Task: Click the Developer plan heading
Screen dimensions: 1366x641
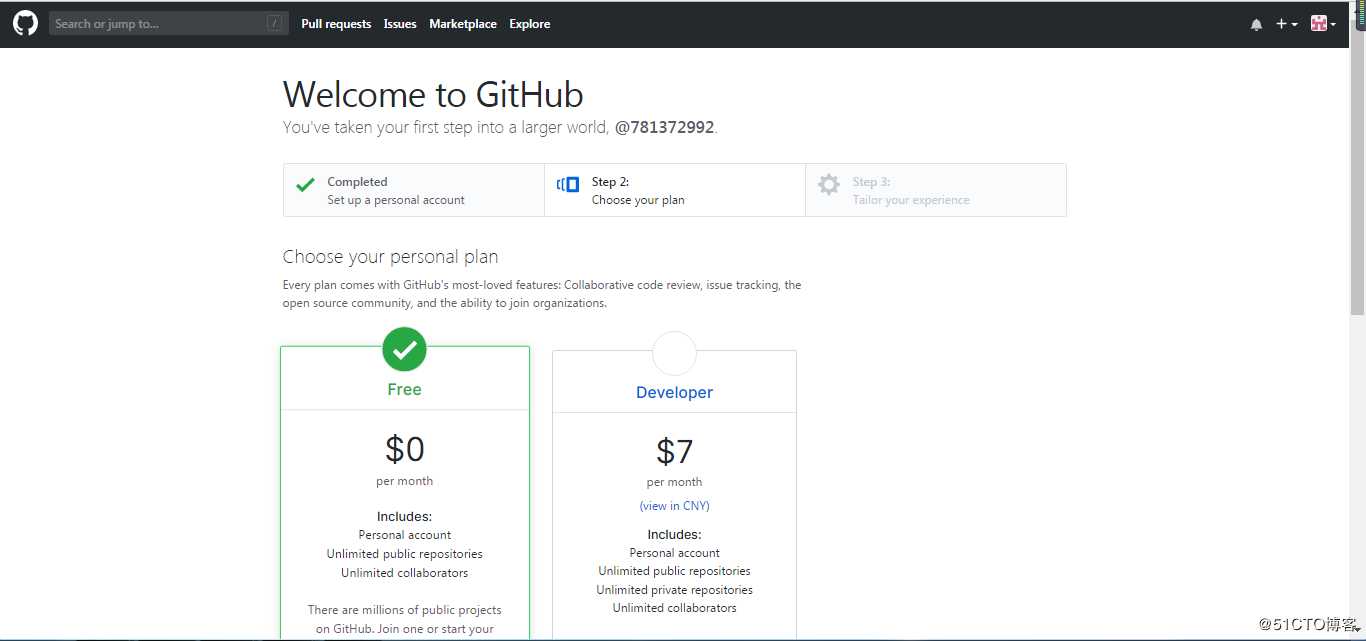Action: point(674,393)
